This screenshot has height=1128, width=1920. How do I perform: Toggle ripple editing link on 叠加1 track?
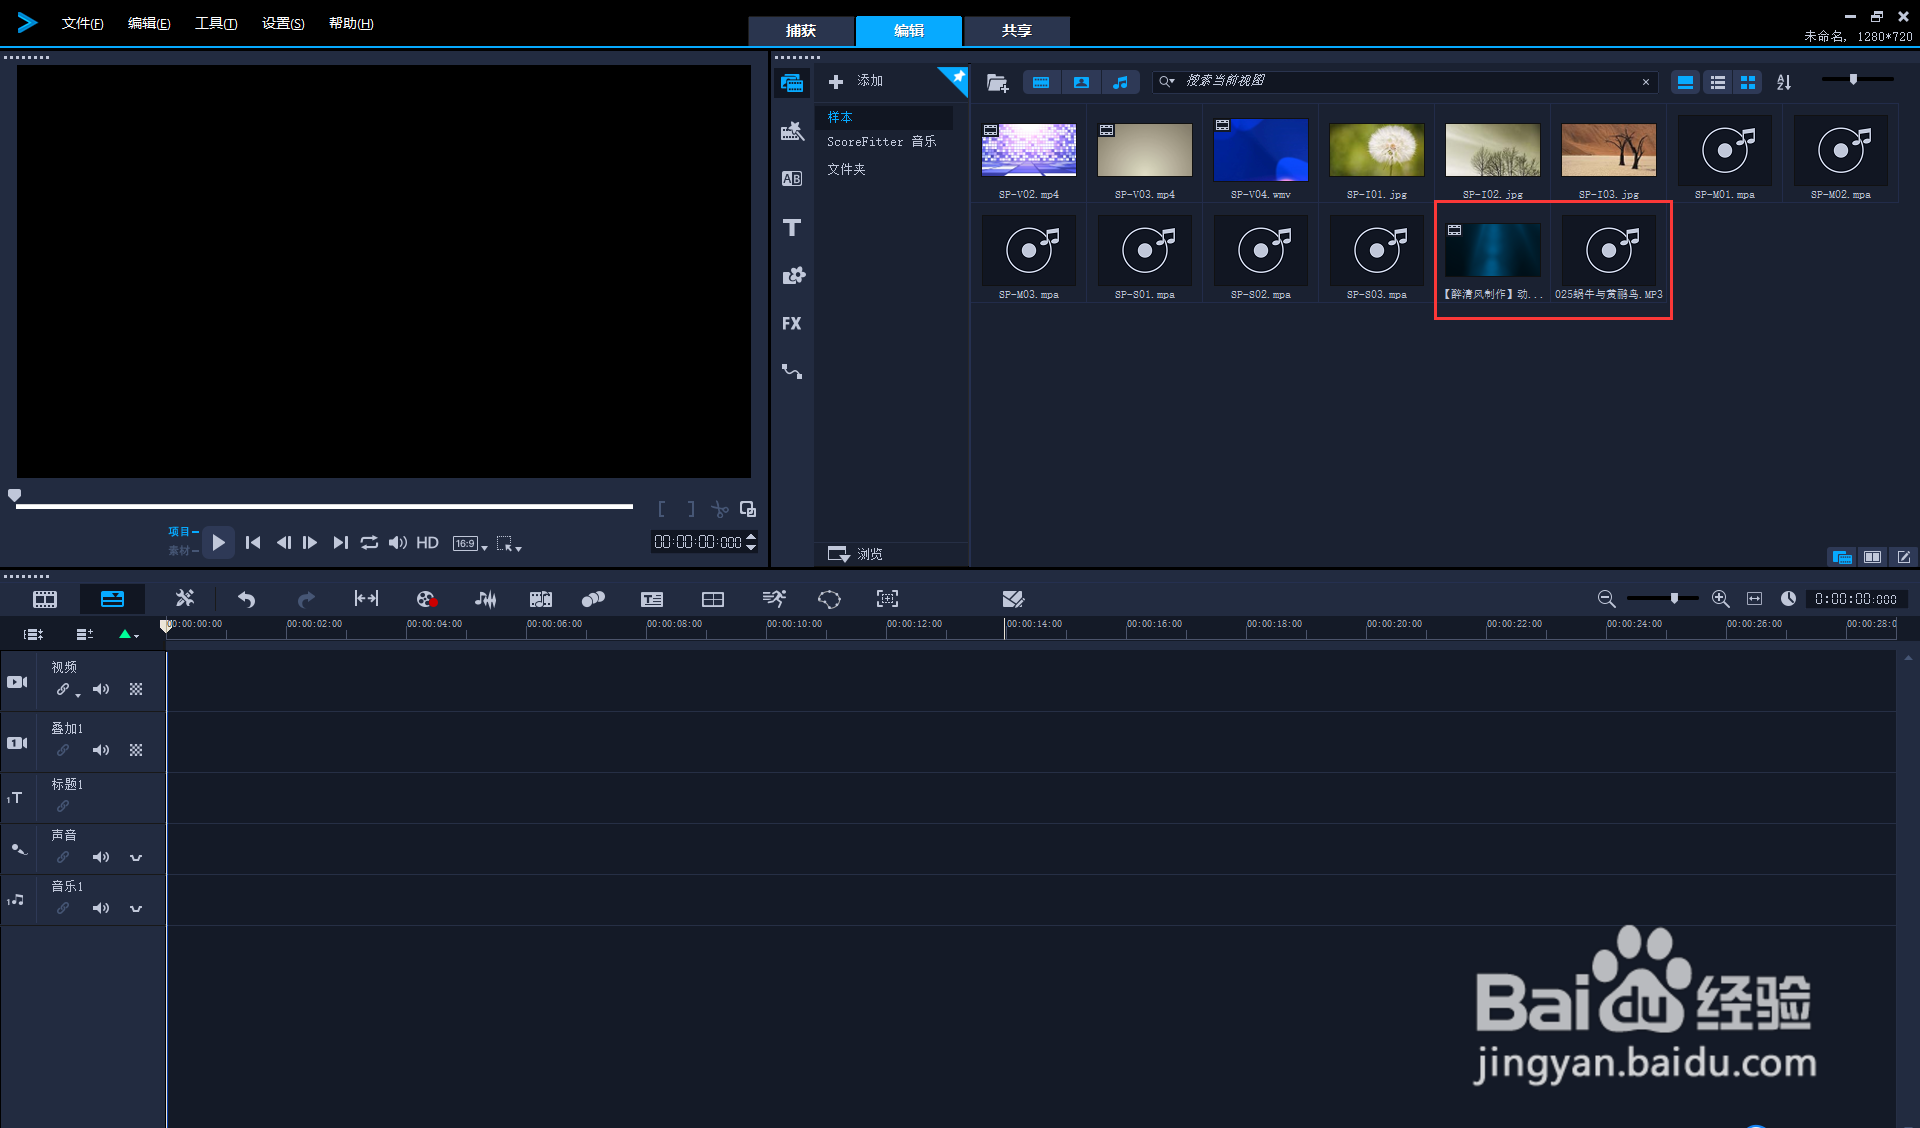pos(63,750)
